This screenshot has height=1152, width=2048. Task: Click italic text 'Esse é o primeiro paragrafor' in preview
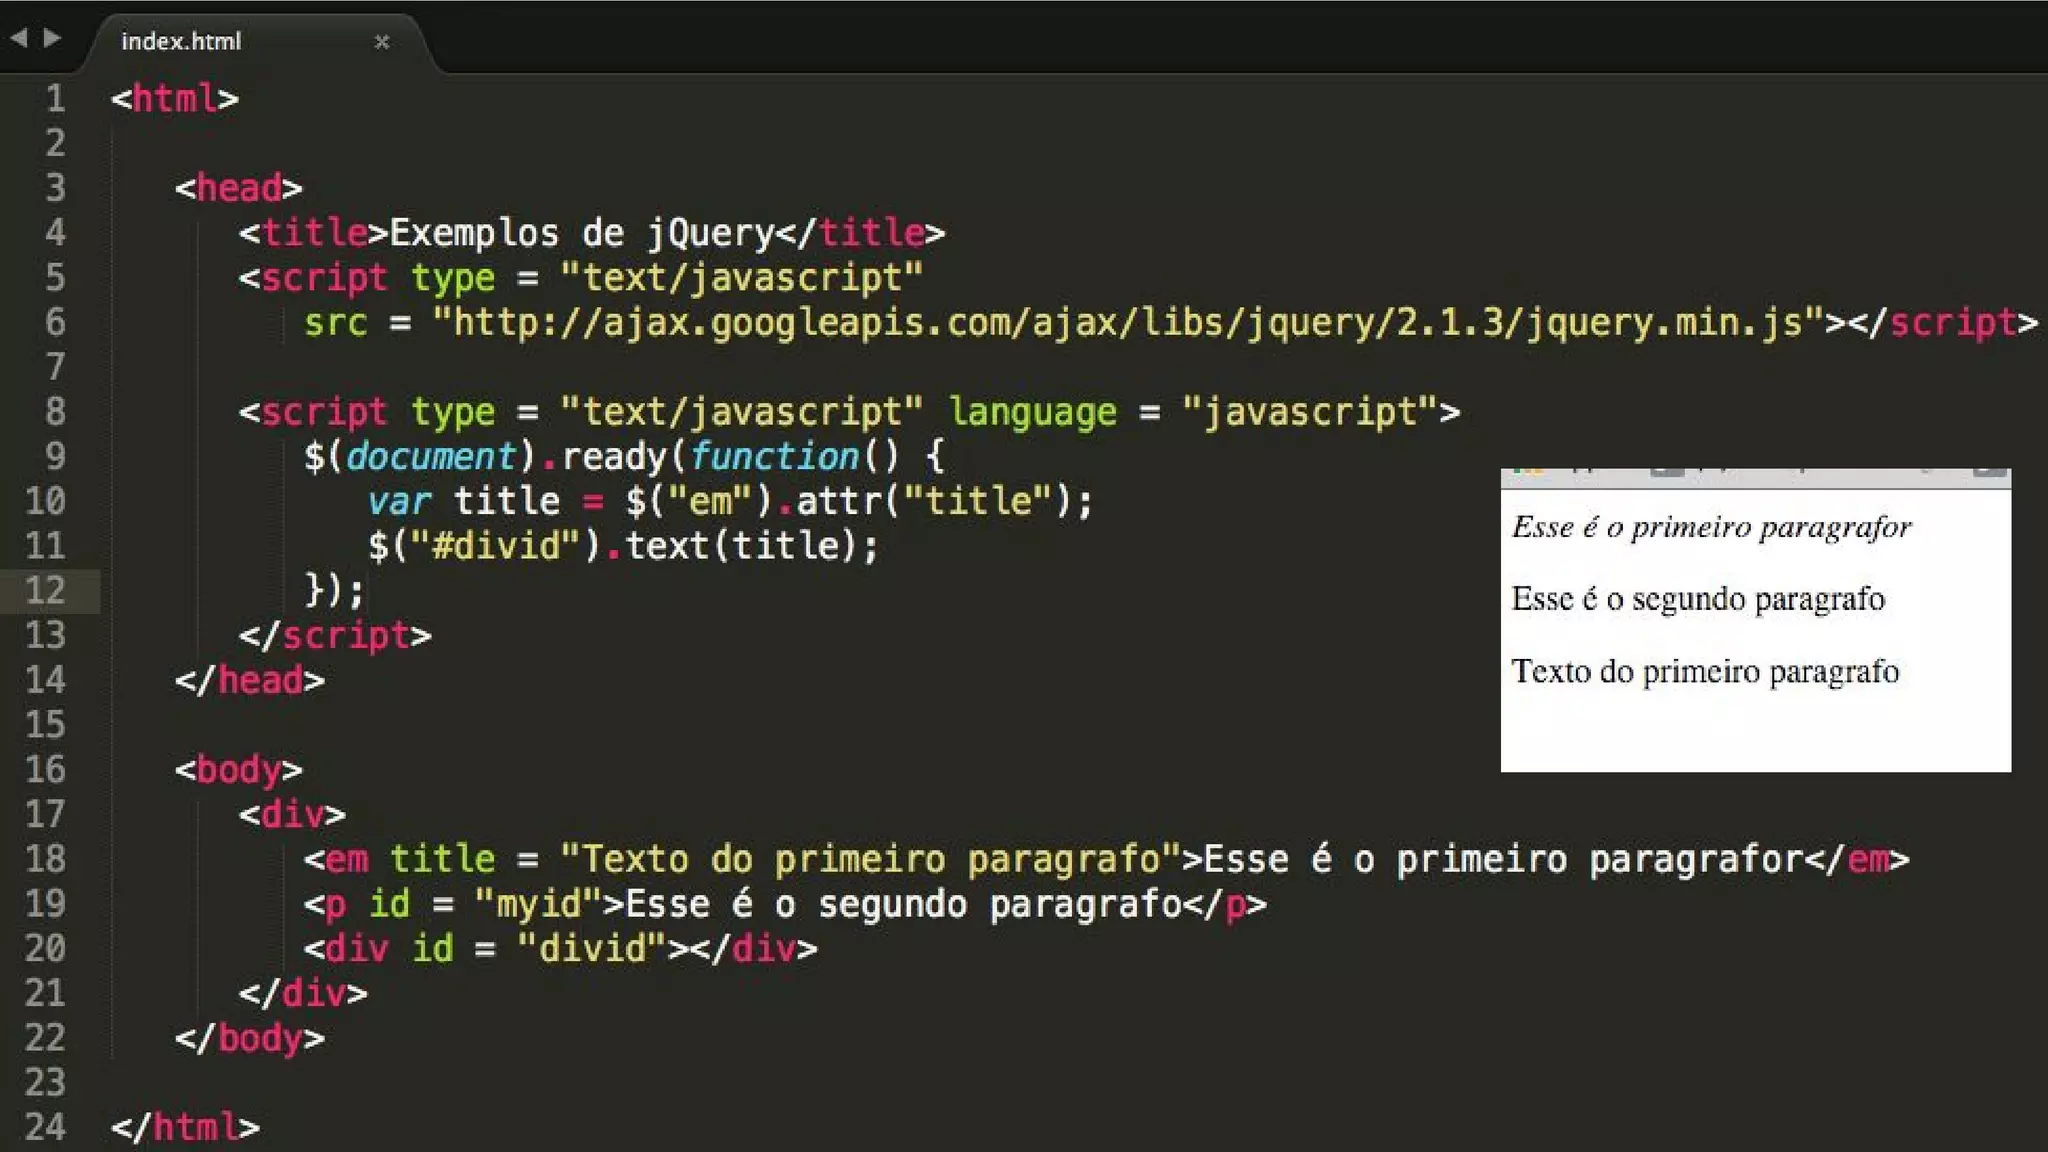pos(1711,527)
